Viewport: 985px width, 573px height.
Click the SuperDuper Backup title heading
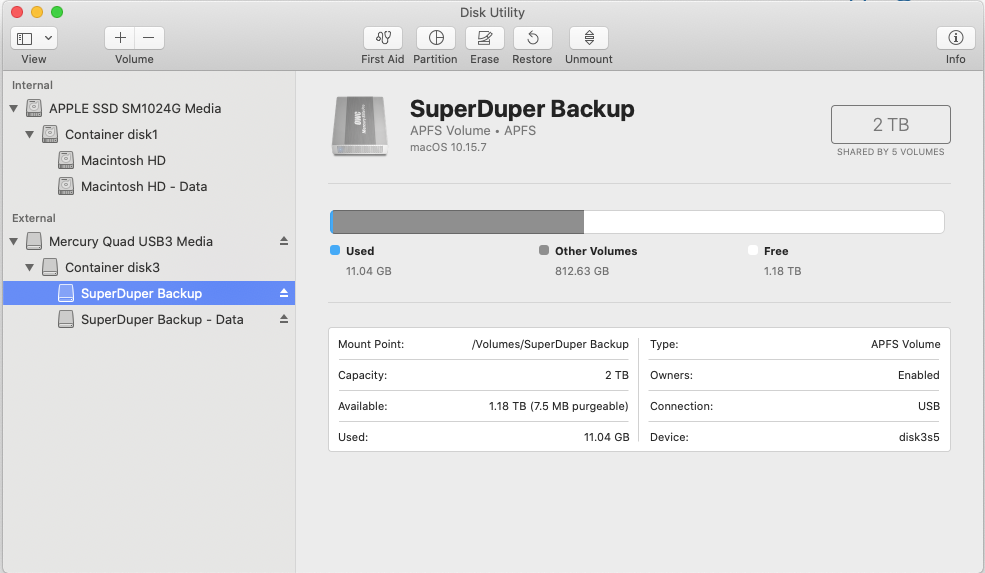pyautogui.click(x=522, y=109)
